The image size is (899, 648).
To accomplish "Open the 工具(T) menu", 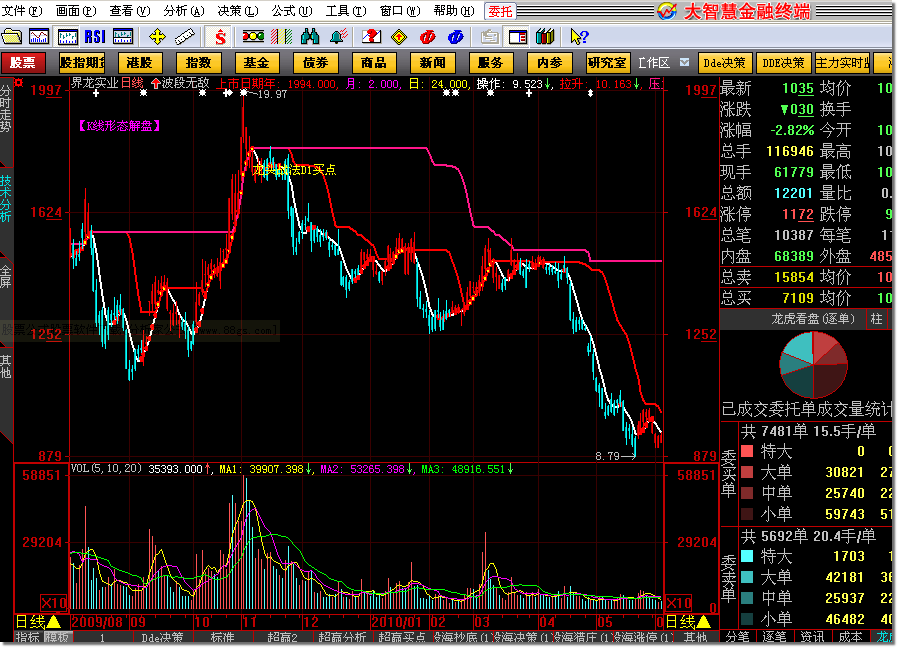I will point(346,11).
